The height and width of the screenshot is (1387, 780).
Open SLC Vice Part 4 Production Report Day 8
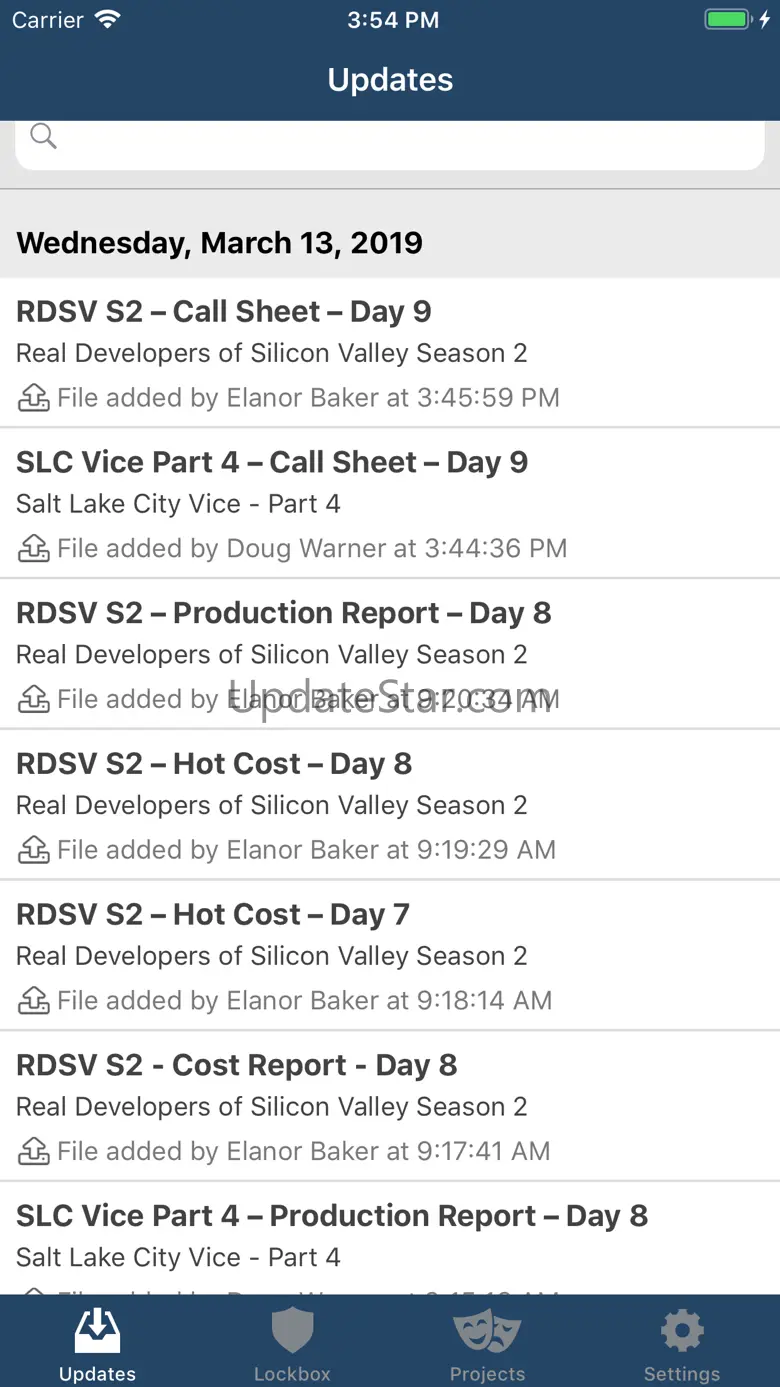coord(390,1239)
